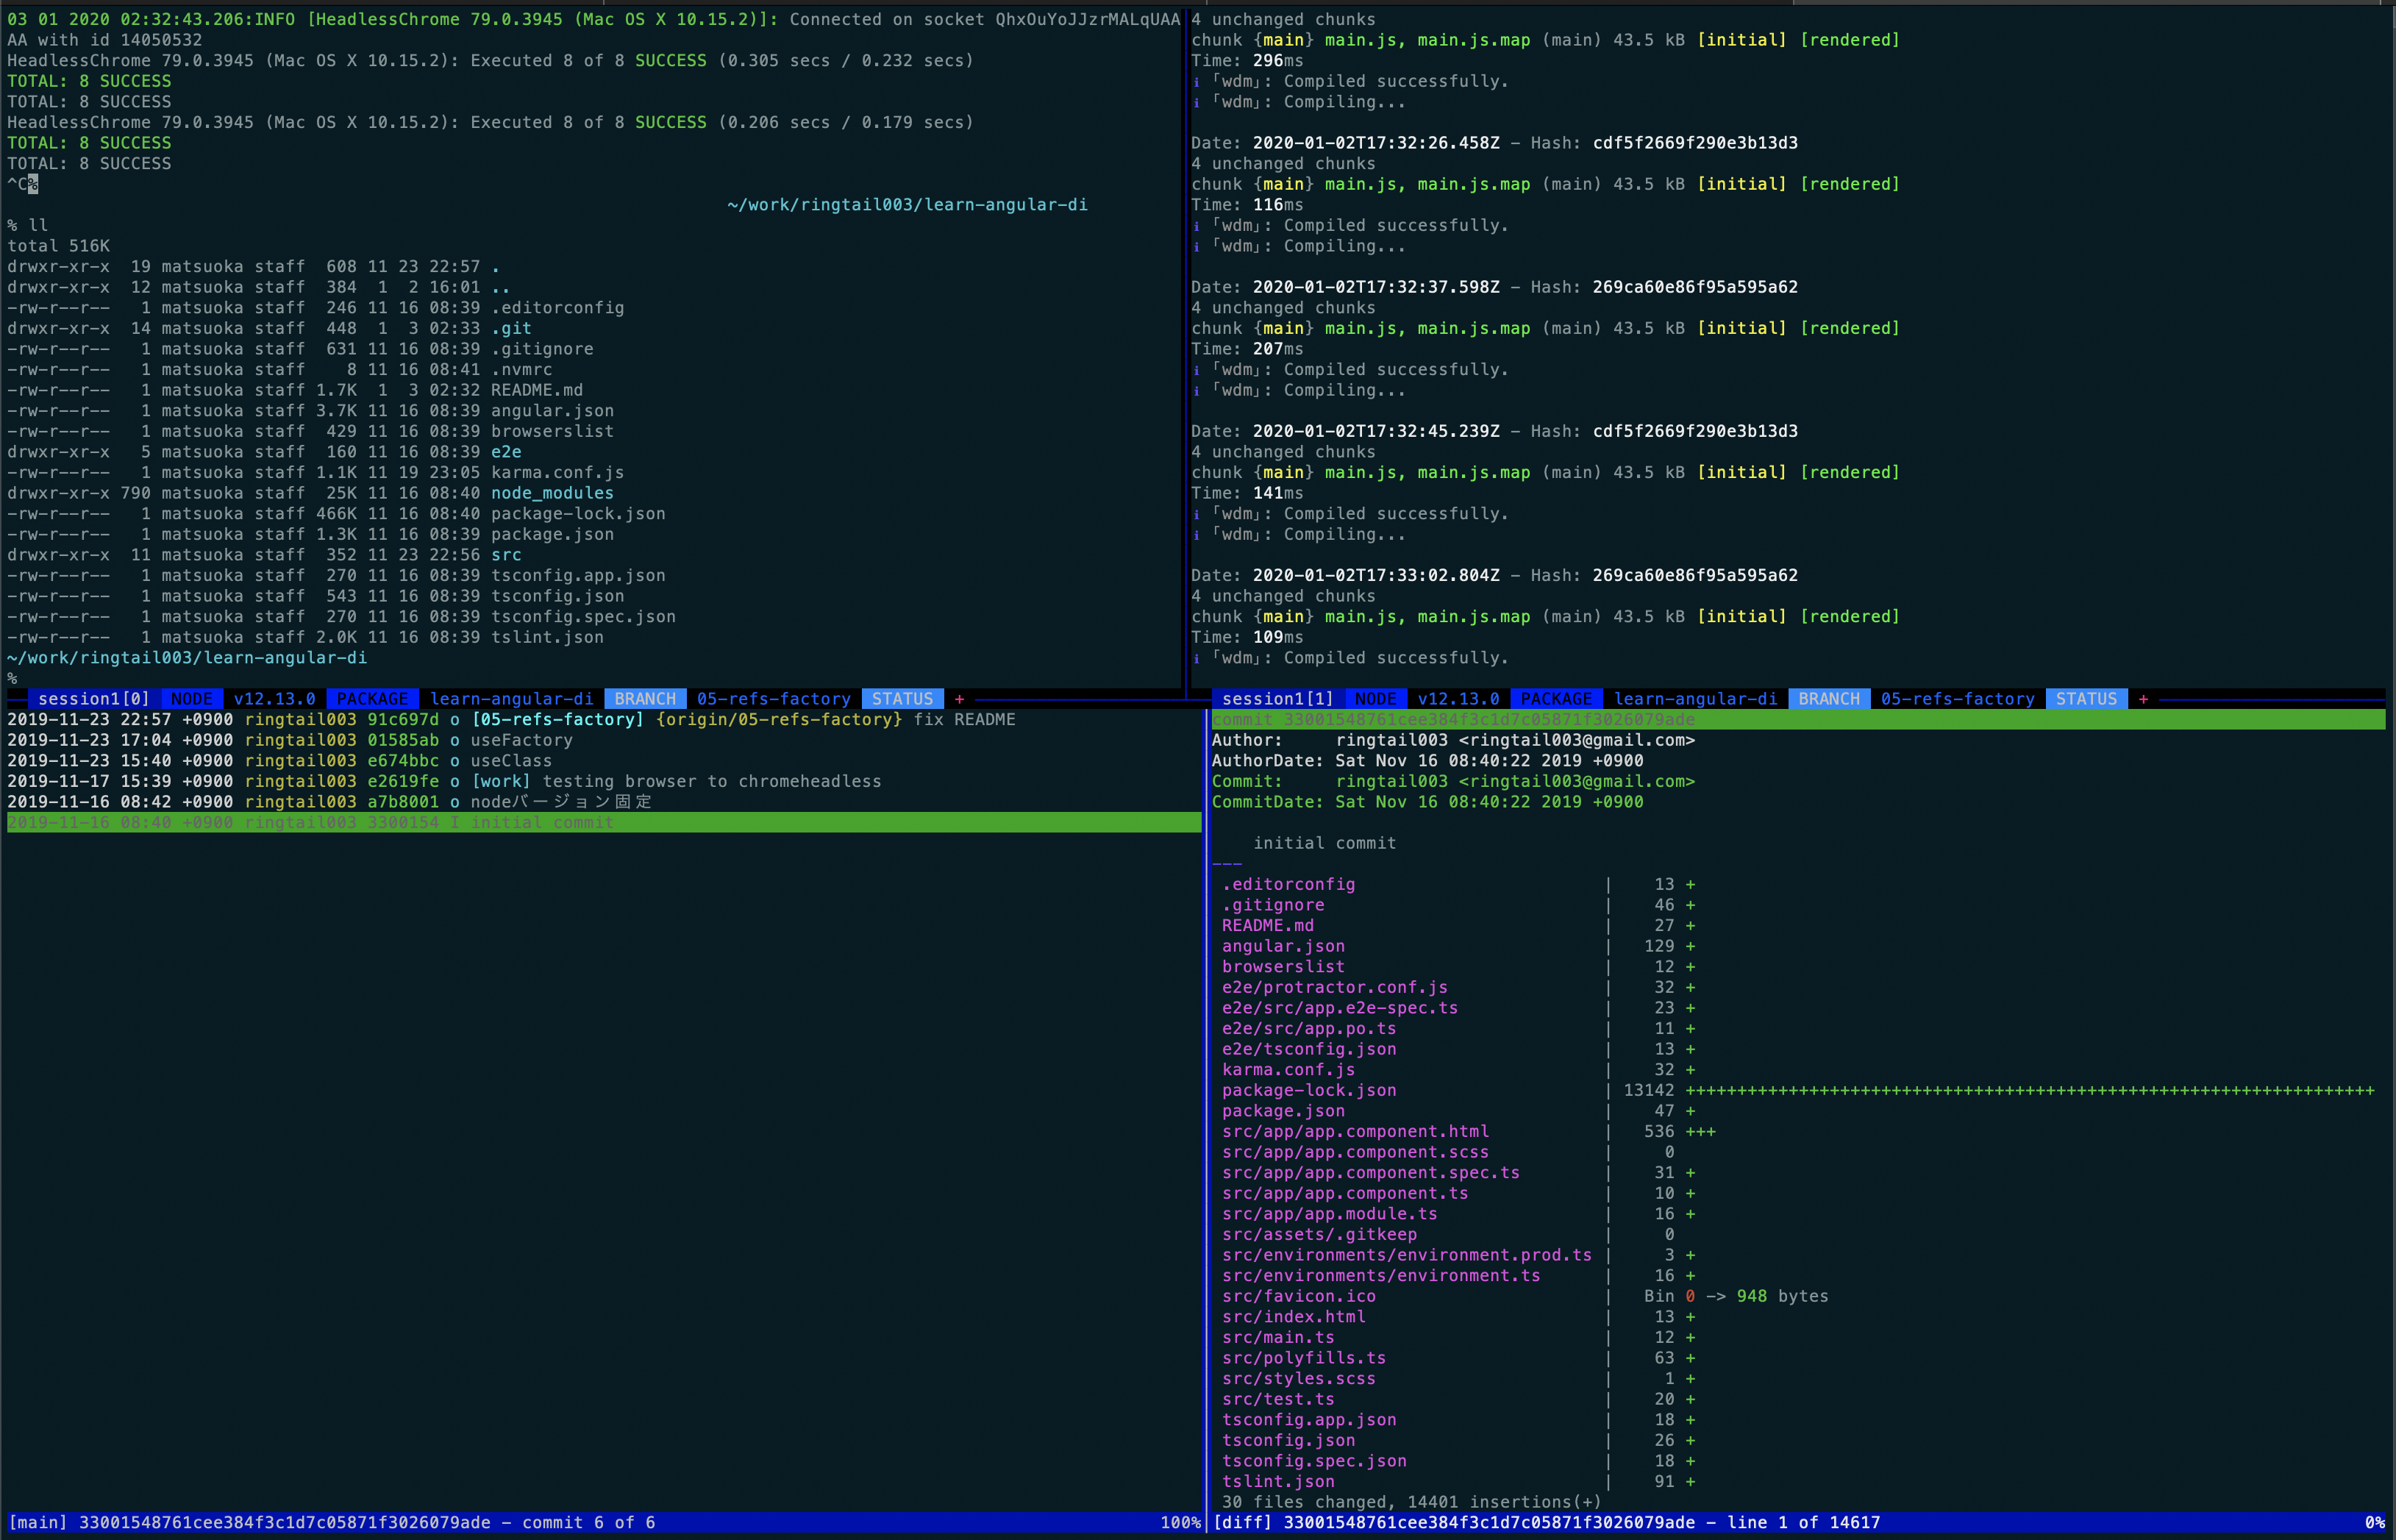Open src/environments/environment.prod.ts in diff stat
This screenshot has width=2396, height=1540.
click(1406, 1255)
